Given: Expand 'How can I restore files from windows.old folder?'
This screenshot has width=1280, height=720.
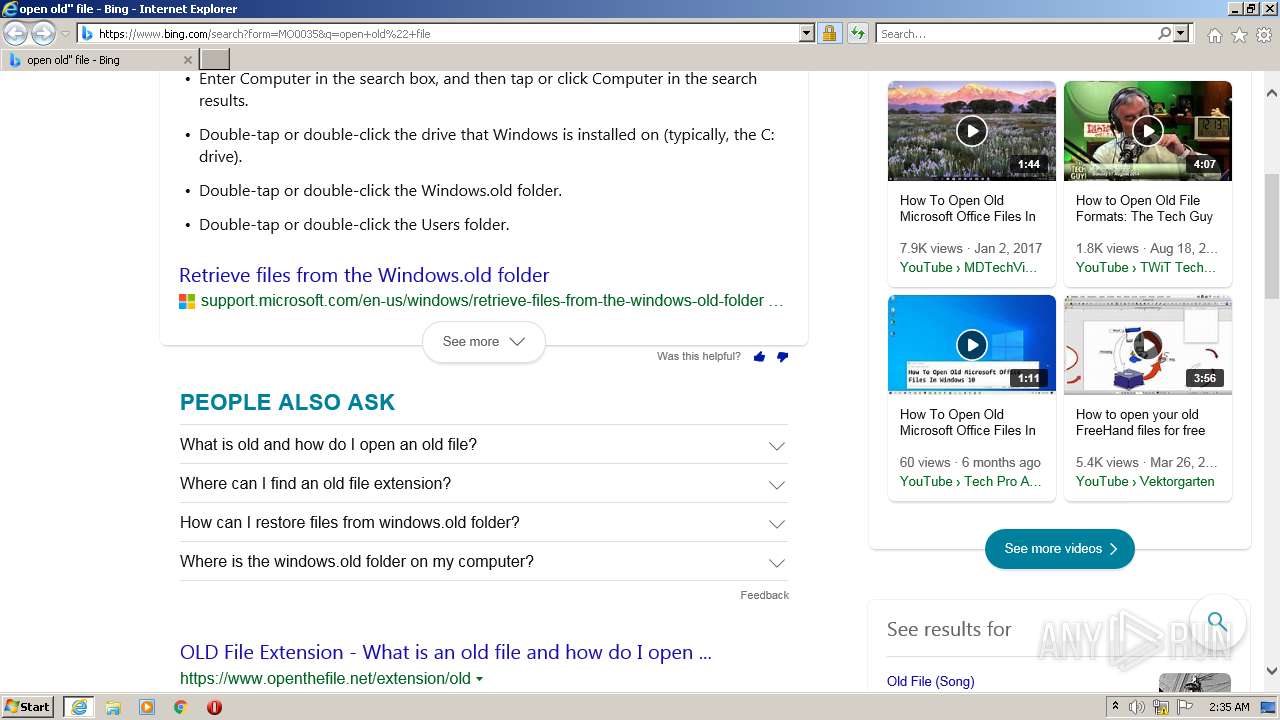Looking at the screenshot, I should (483, 523).
